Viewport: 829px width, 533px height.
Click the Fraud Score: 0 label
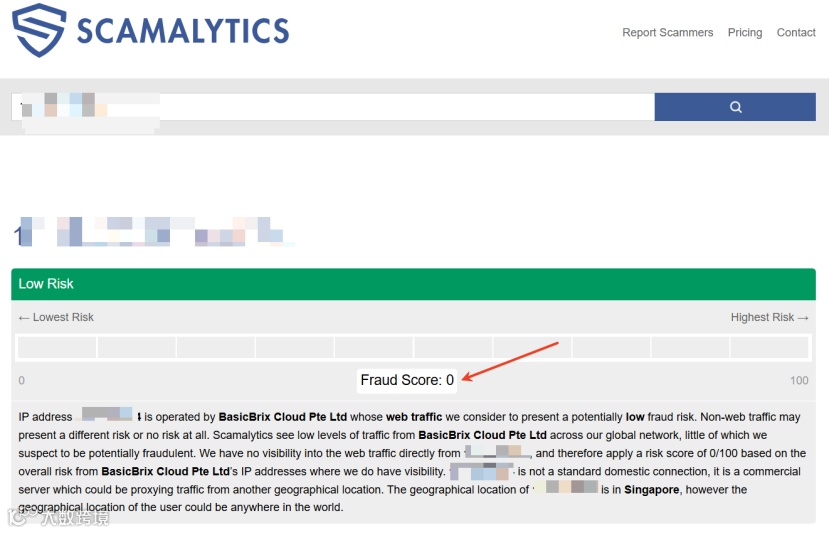tap(407, 380)
